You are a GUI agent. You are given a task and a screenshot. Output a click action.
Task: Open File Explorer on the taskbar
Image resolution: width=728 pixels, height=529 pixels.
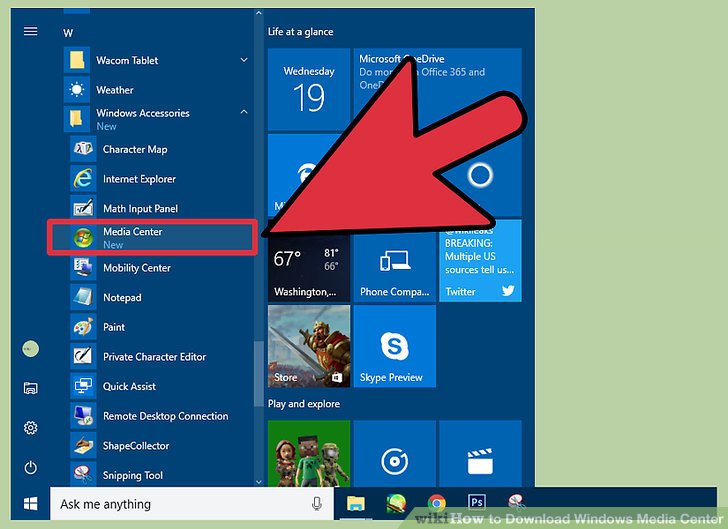pyautogui.click(x=356, y=503)
